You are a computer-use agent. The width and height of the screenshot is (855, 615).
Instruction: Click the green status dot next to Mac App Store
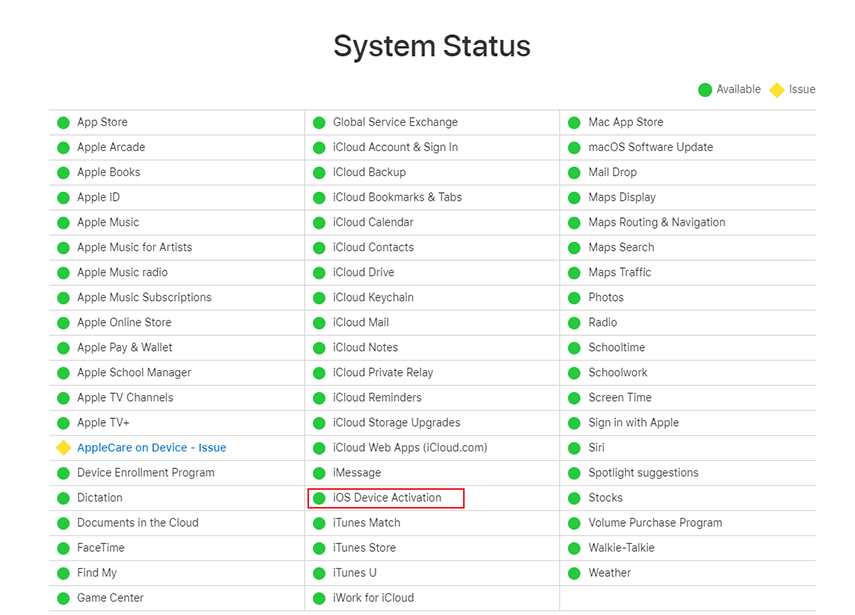click(x=574, y=123)
